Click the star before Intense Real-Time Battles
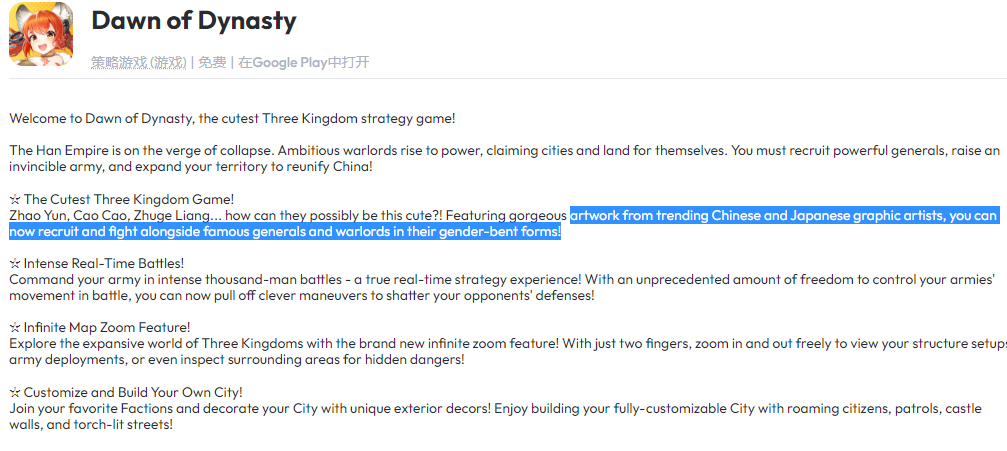The image size is (1007, 451). click(x=14, y=263)
